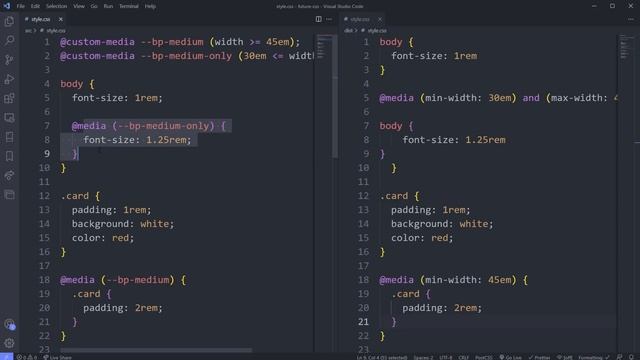Screen dimensions: 640x360
Task: Click 'background: white;' in the right editor
Action: (x=442, y=224)
